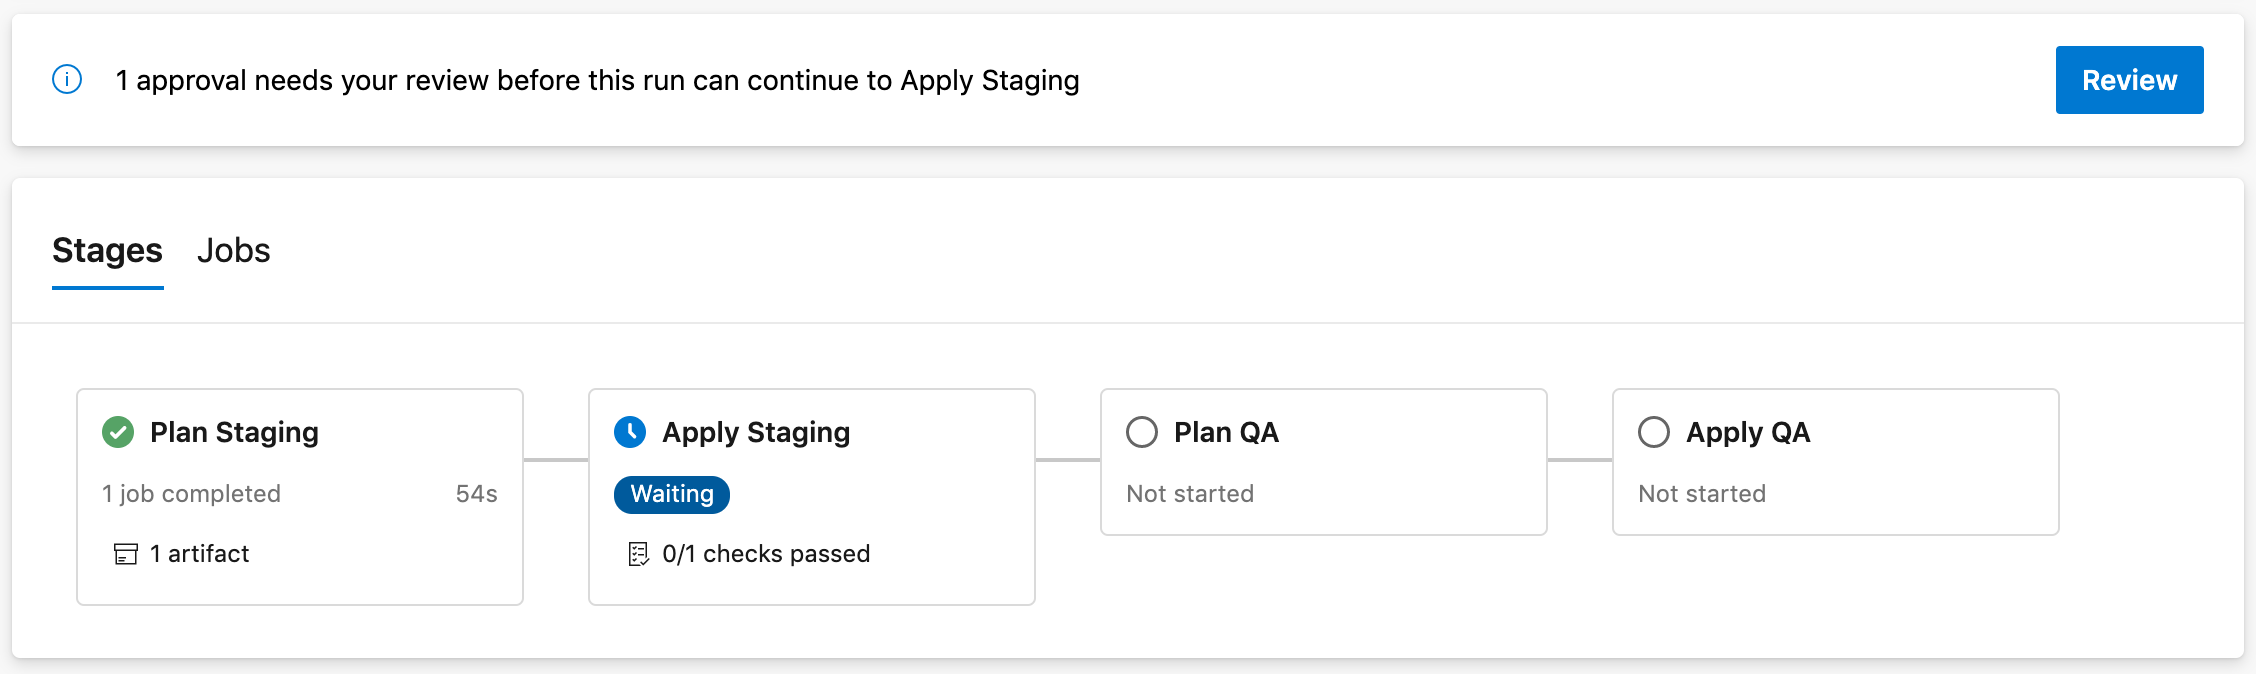Viewport: 2256px width, 674px height.
Task: Open the 0/1 checks passed link
Action: pyautogui.click(x=766, y=554)
